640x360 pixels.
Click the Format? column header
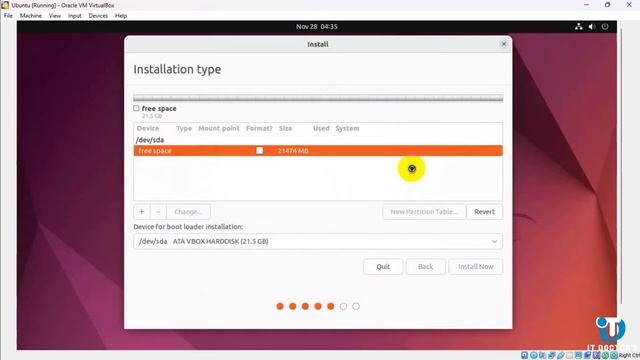pos(259,128)
